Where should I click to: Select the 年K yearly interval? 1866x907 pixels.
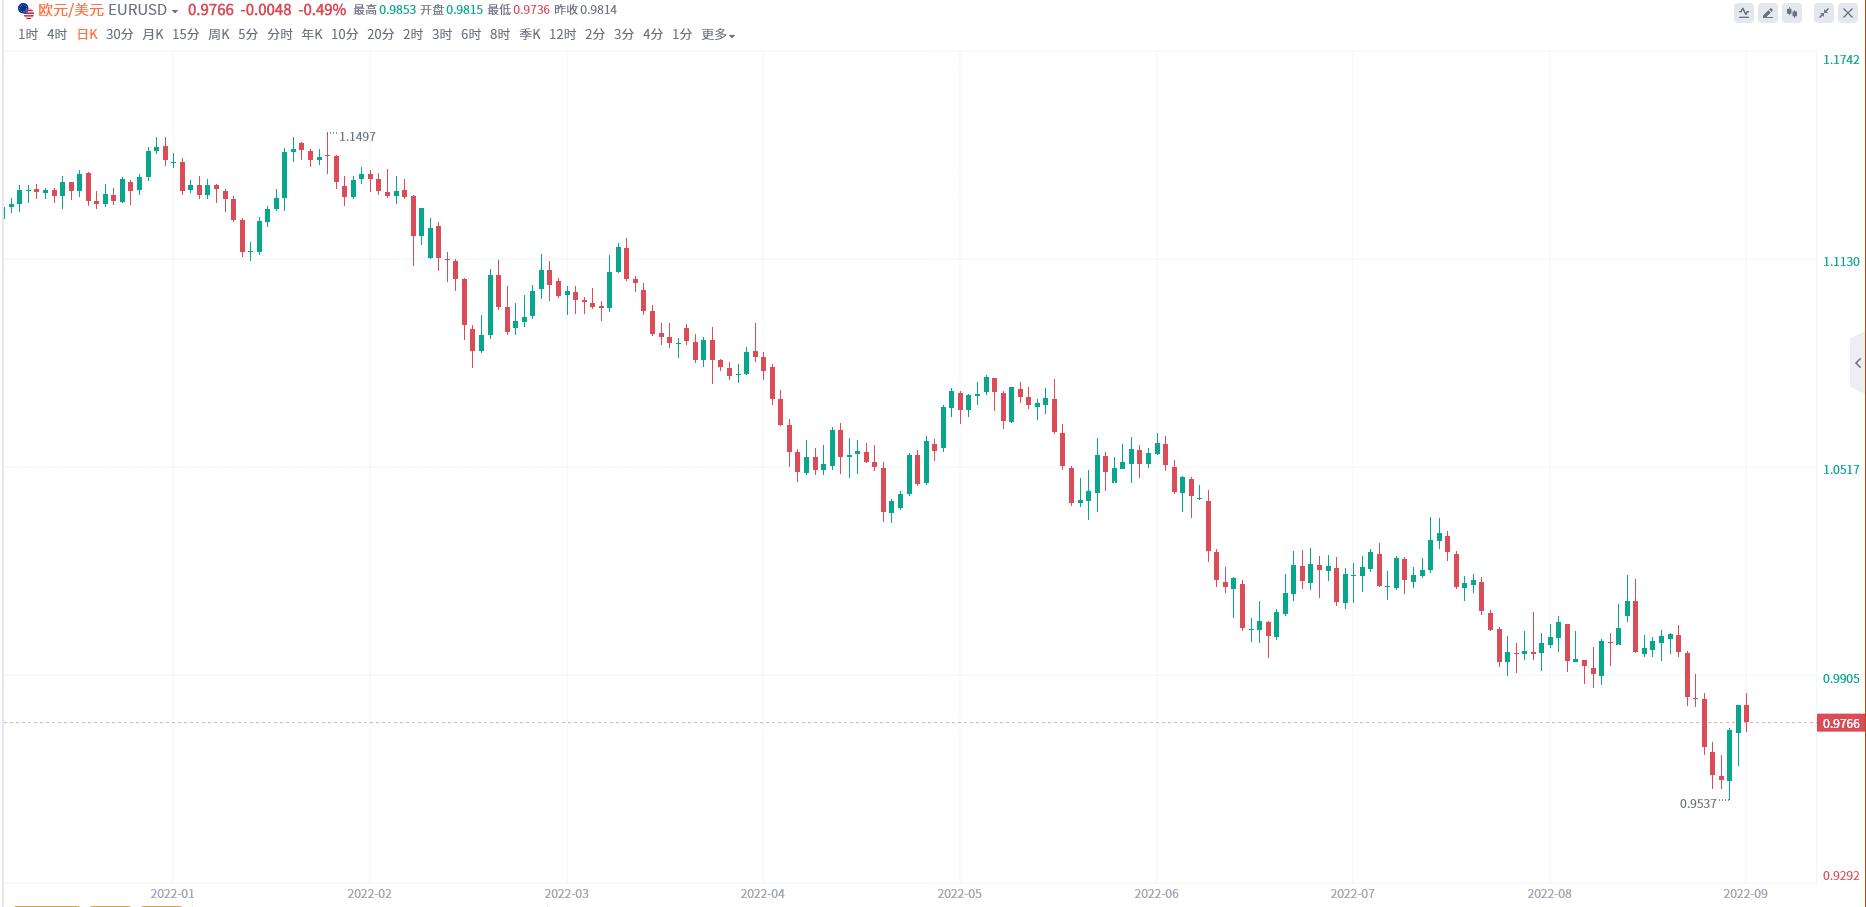tap(312, 35)
